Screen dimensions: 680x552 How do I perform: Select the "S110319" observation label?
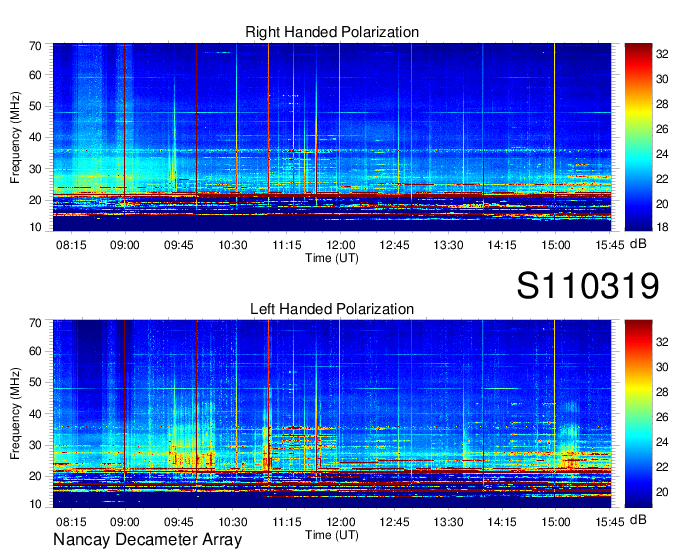(588, 286)
